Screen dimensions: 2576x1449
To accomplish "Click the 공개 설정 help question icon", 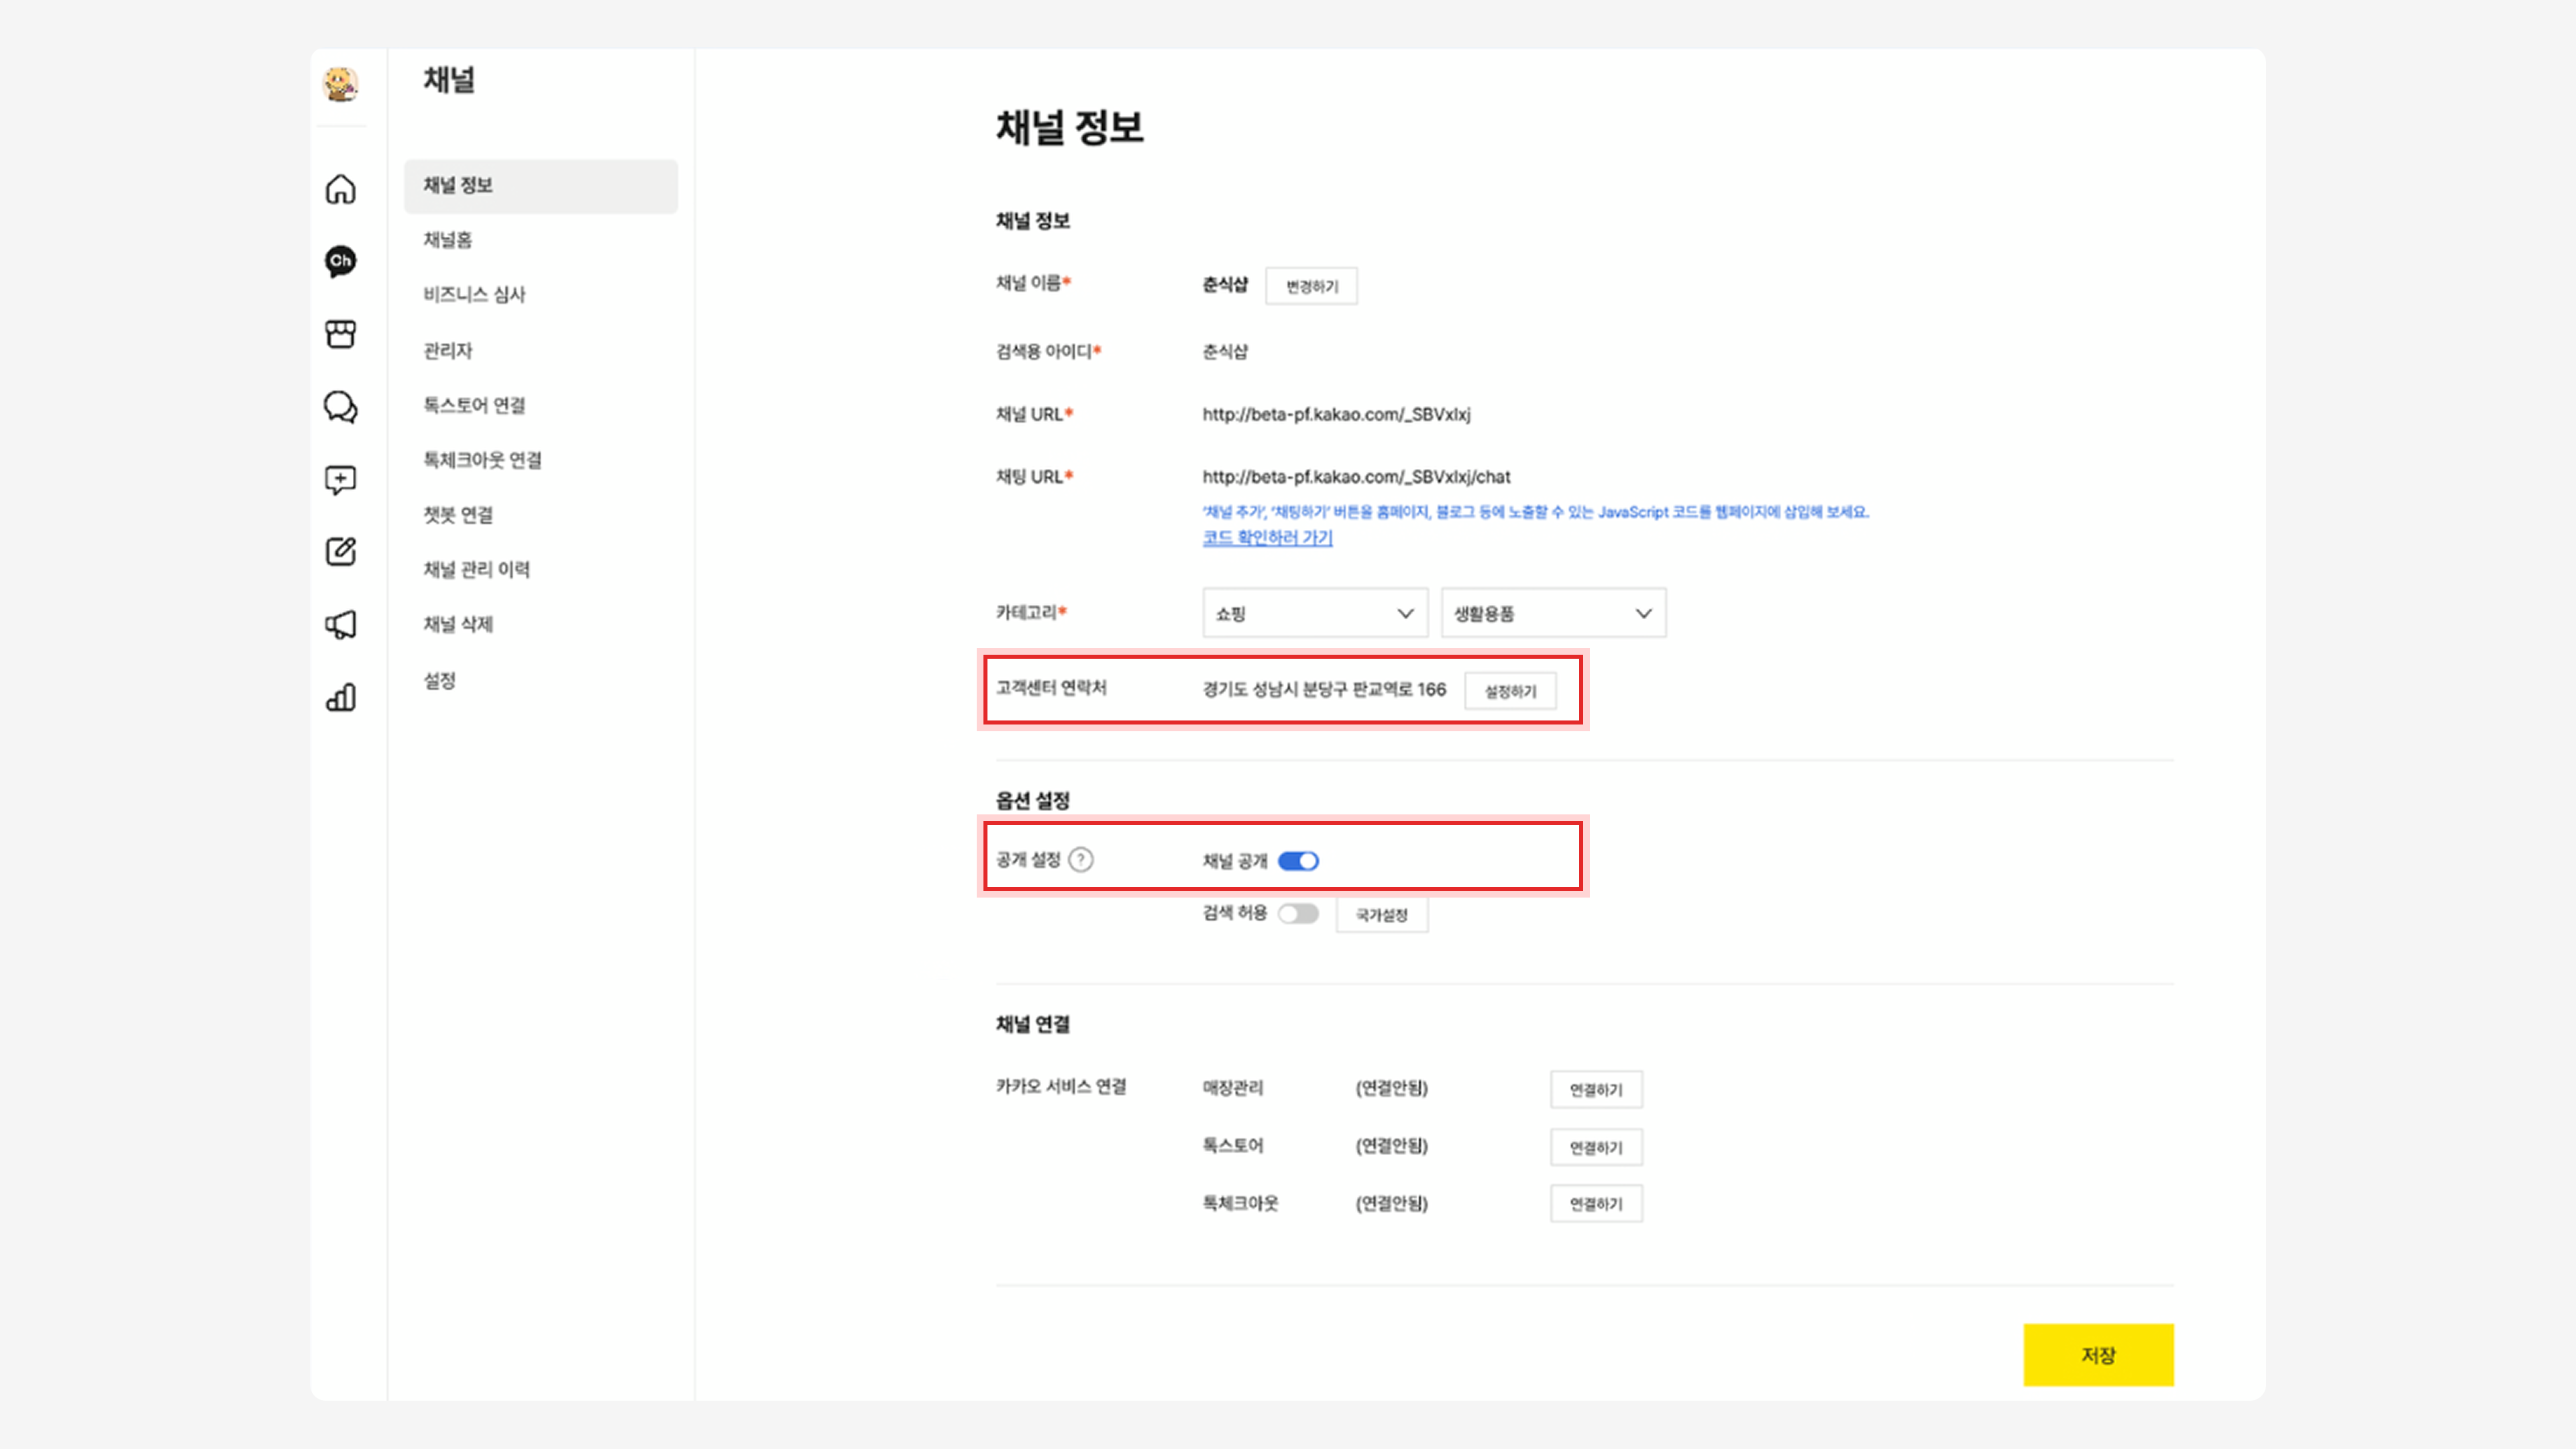I will click(x=1081, y=860).
